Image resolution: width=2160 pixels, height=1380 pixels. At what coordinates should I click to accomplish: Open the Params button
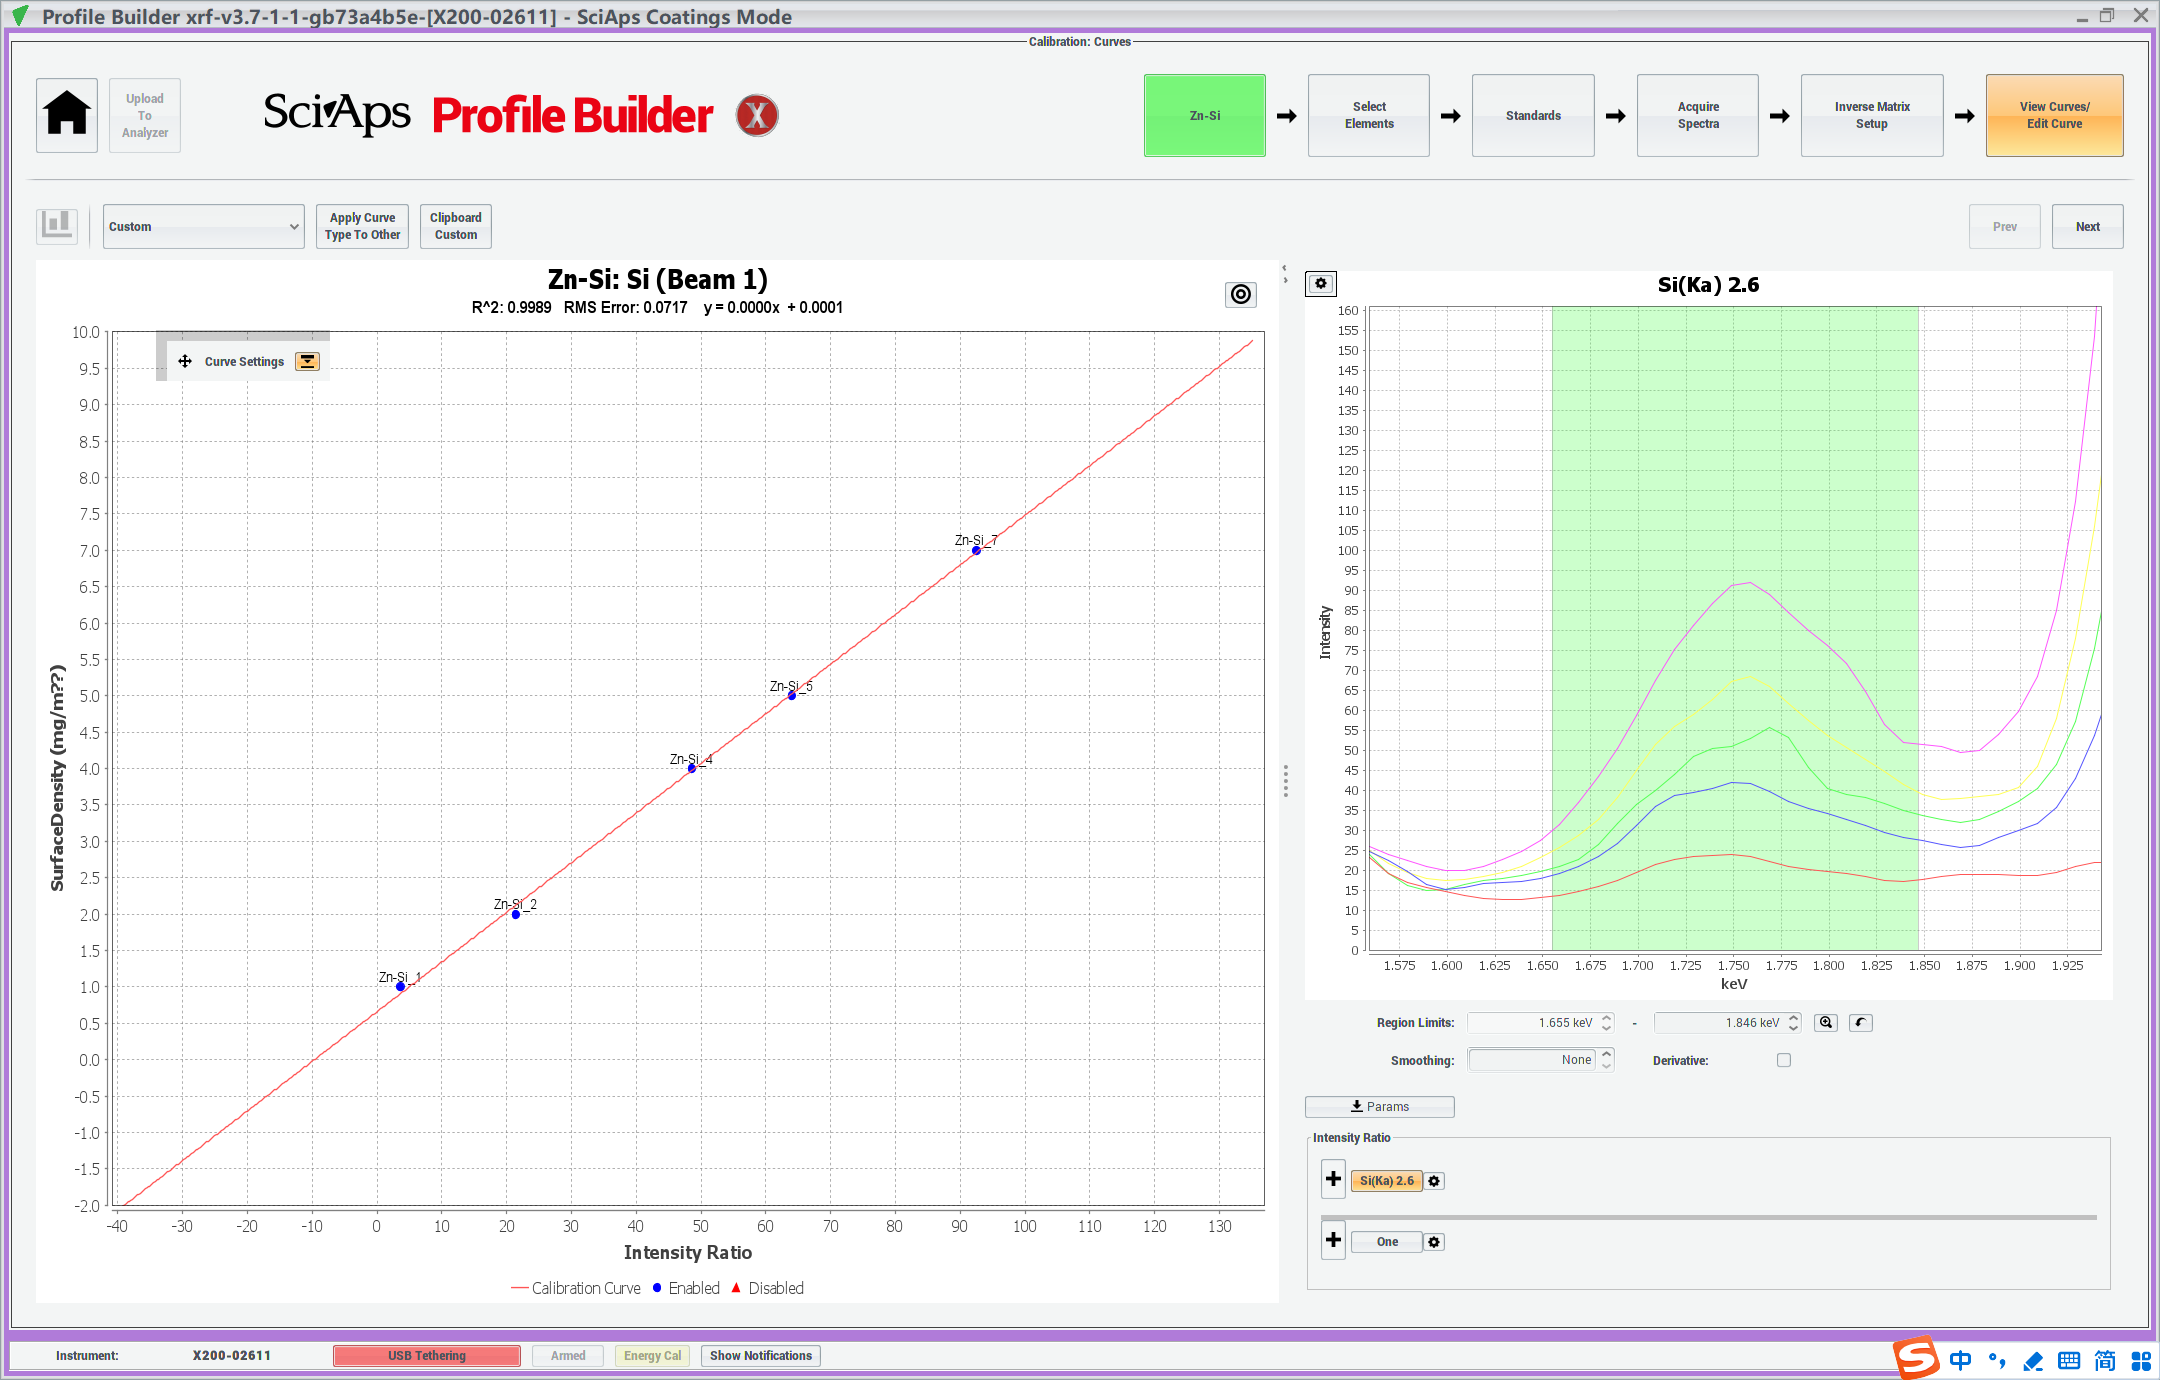coord(1379,1106)
